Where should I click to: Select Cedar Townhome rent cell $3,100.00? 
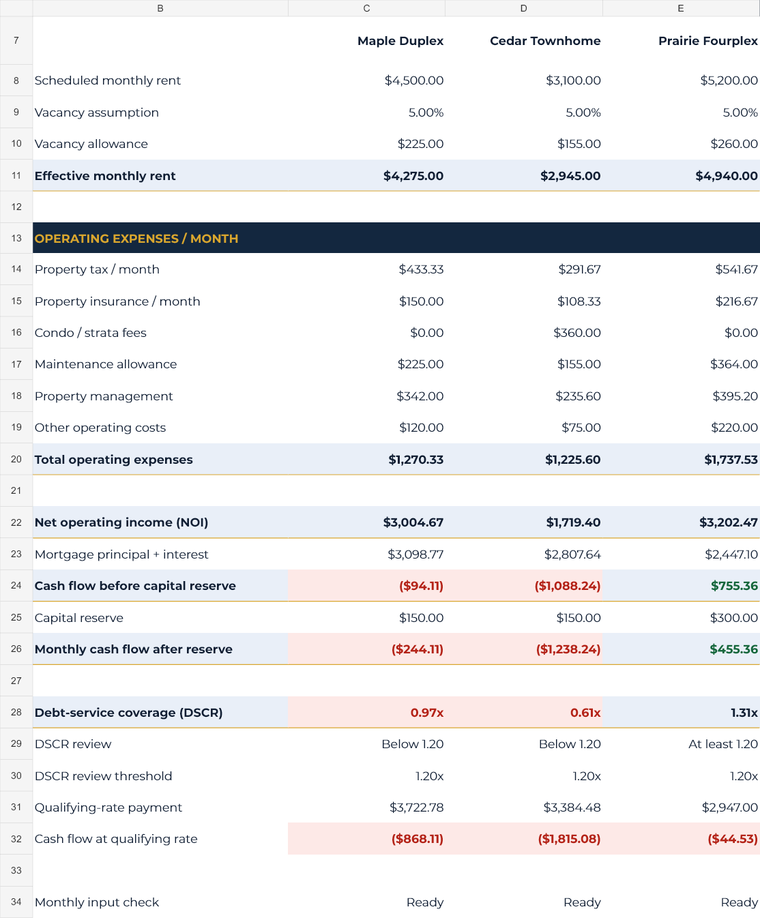pos(523,81)
